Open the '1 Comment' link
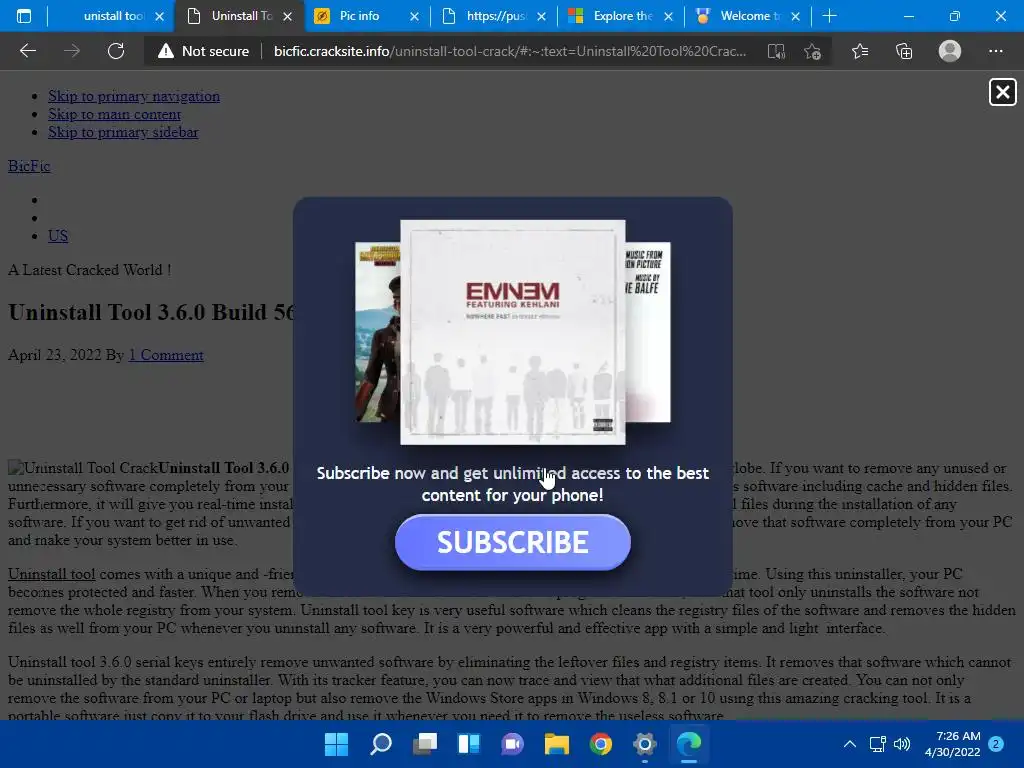1024x768 pixels. (166, 355)
